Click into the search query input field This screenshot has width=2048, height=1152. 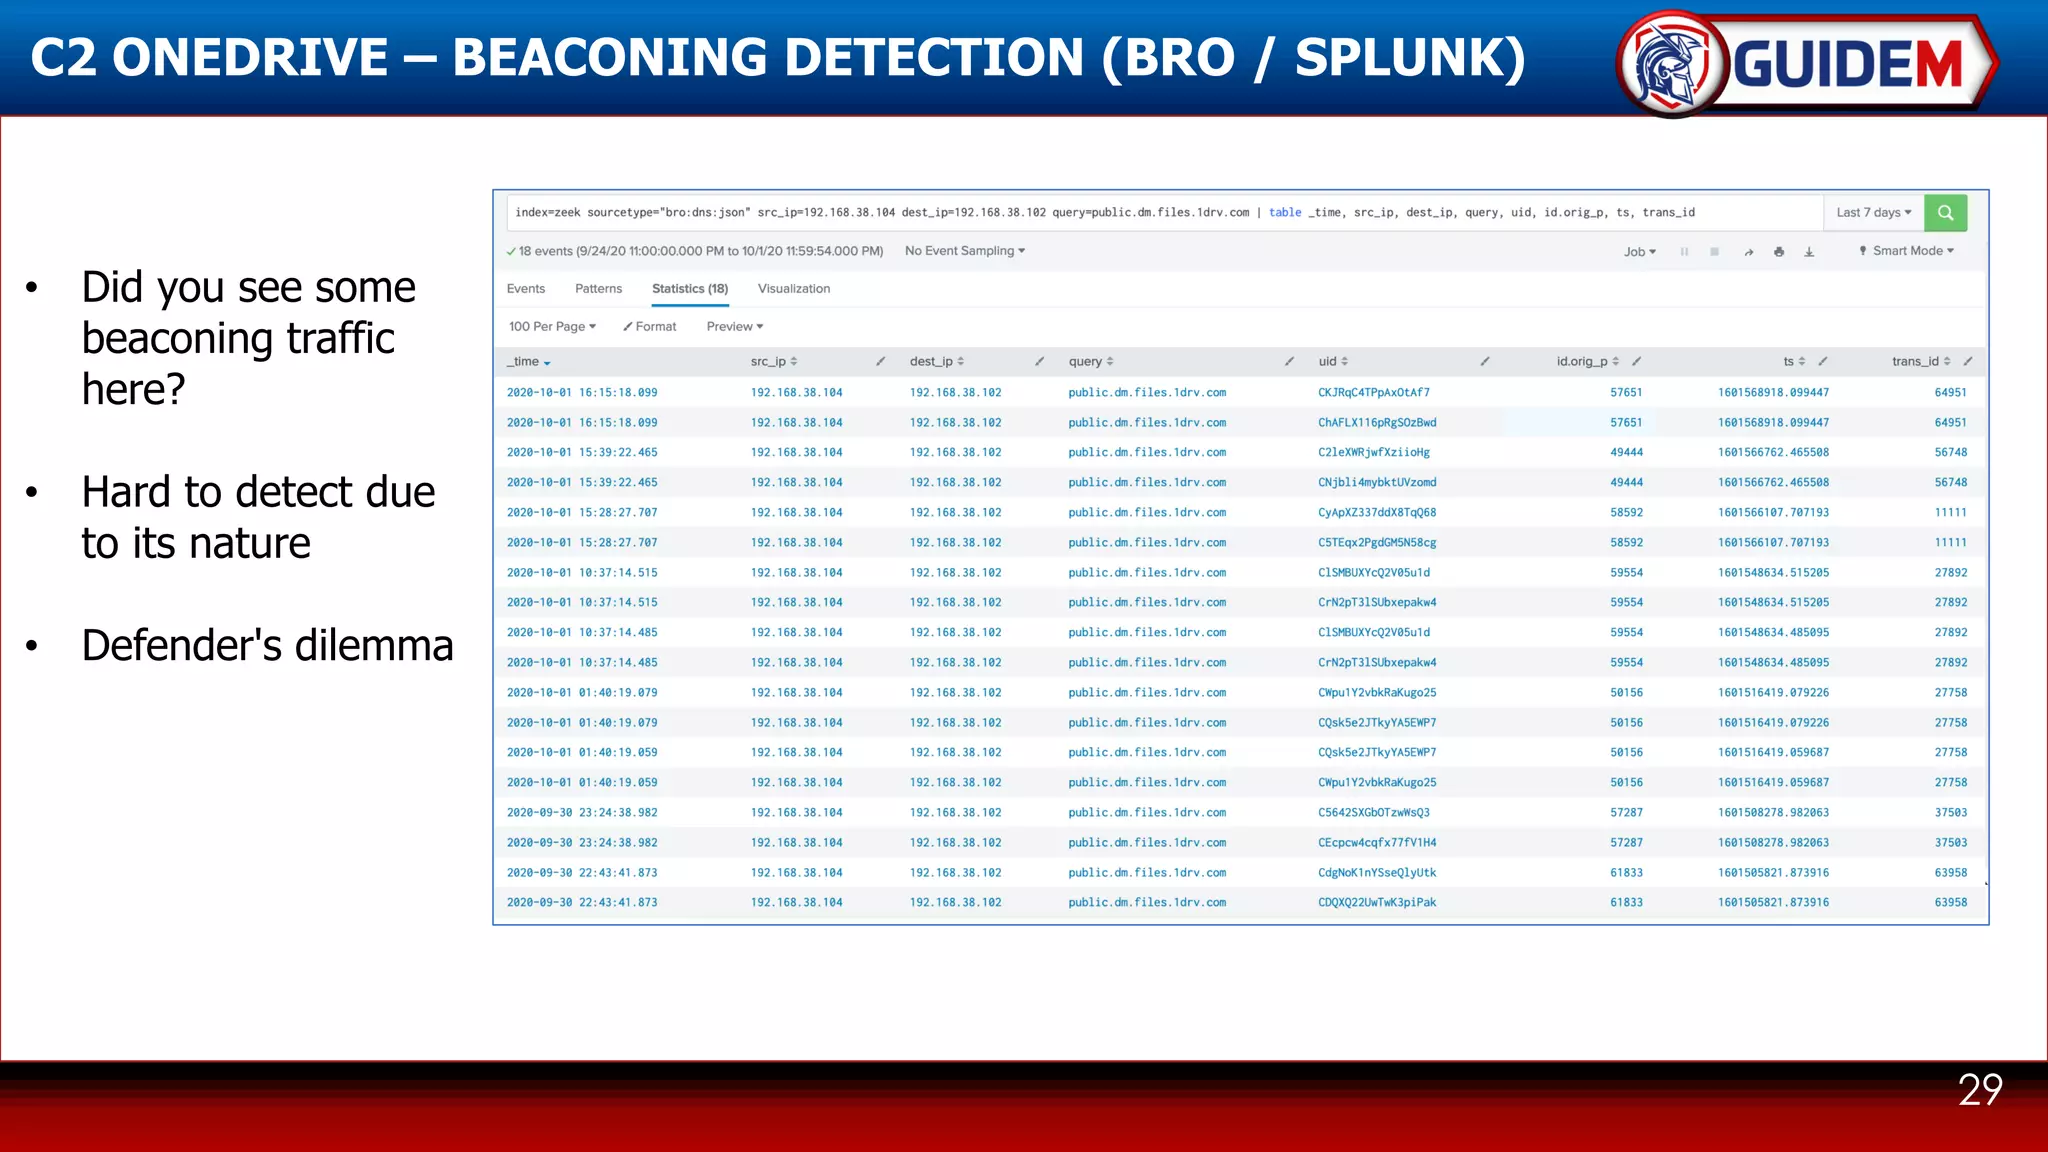(1100, 212)
